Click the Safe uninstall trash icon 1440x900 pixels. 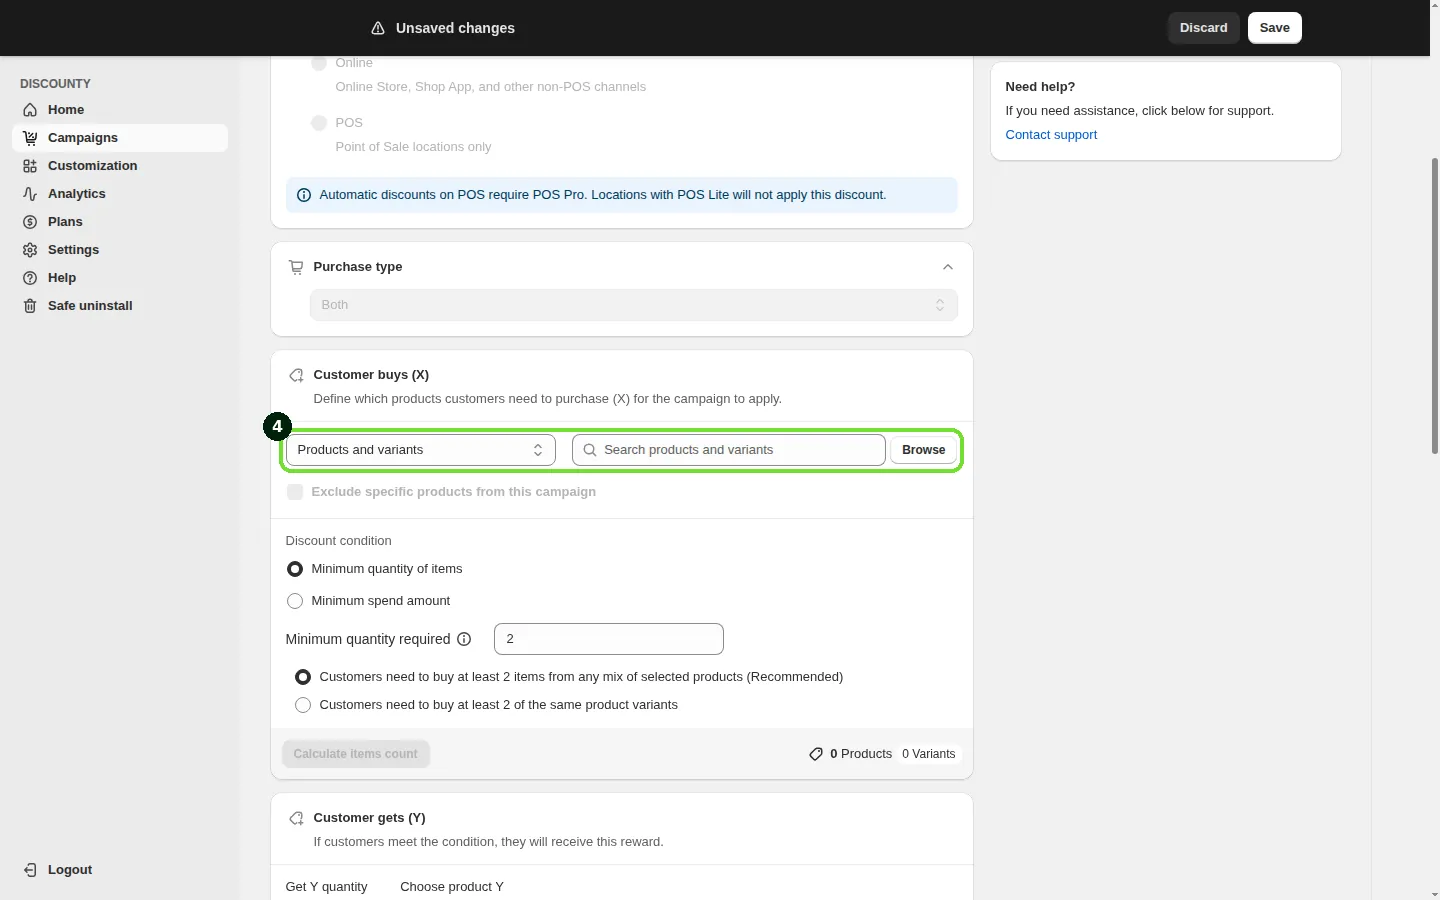click(x=30, y=306)
